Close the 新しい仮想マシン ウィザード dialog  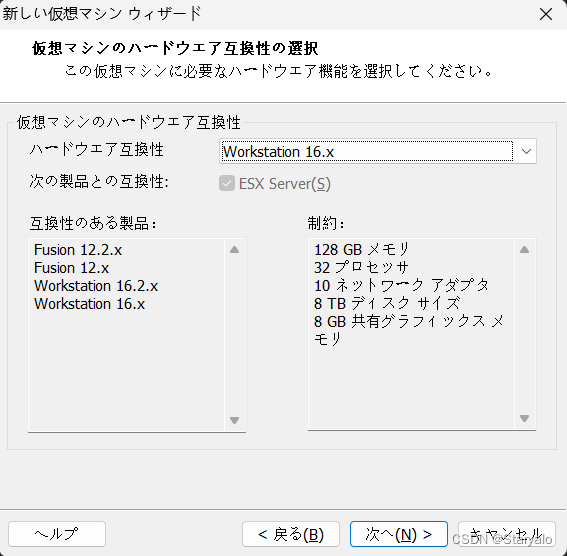(x=546, y=14)
